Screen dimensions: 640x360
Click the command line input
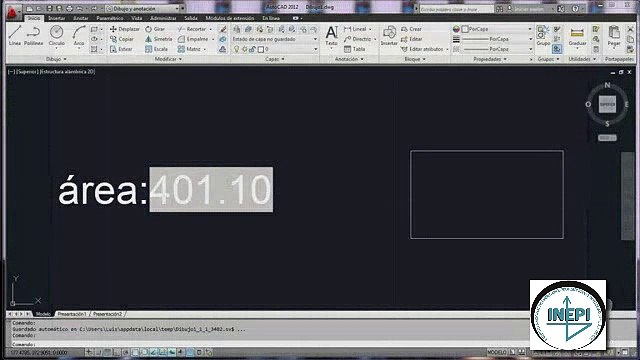point(269,344)
